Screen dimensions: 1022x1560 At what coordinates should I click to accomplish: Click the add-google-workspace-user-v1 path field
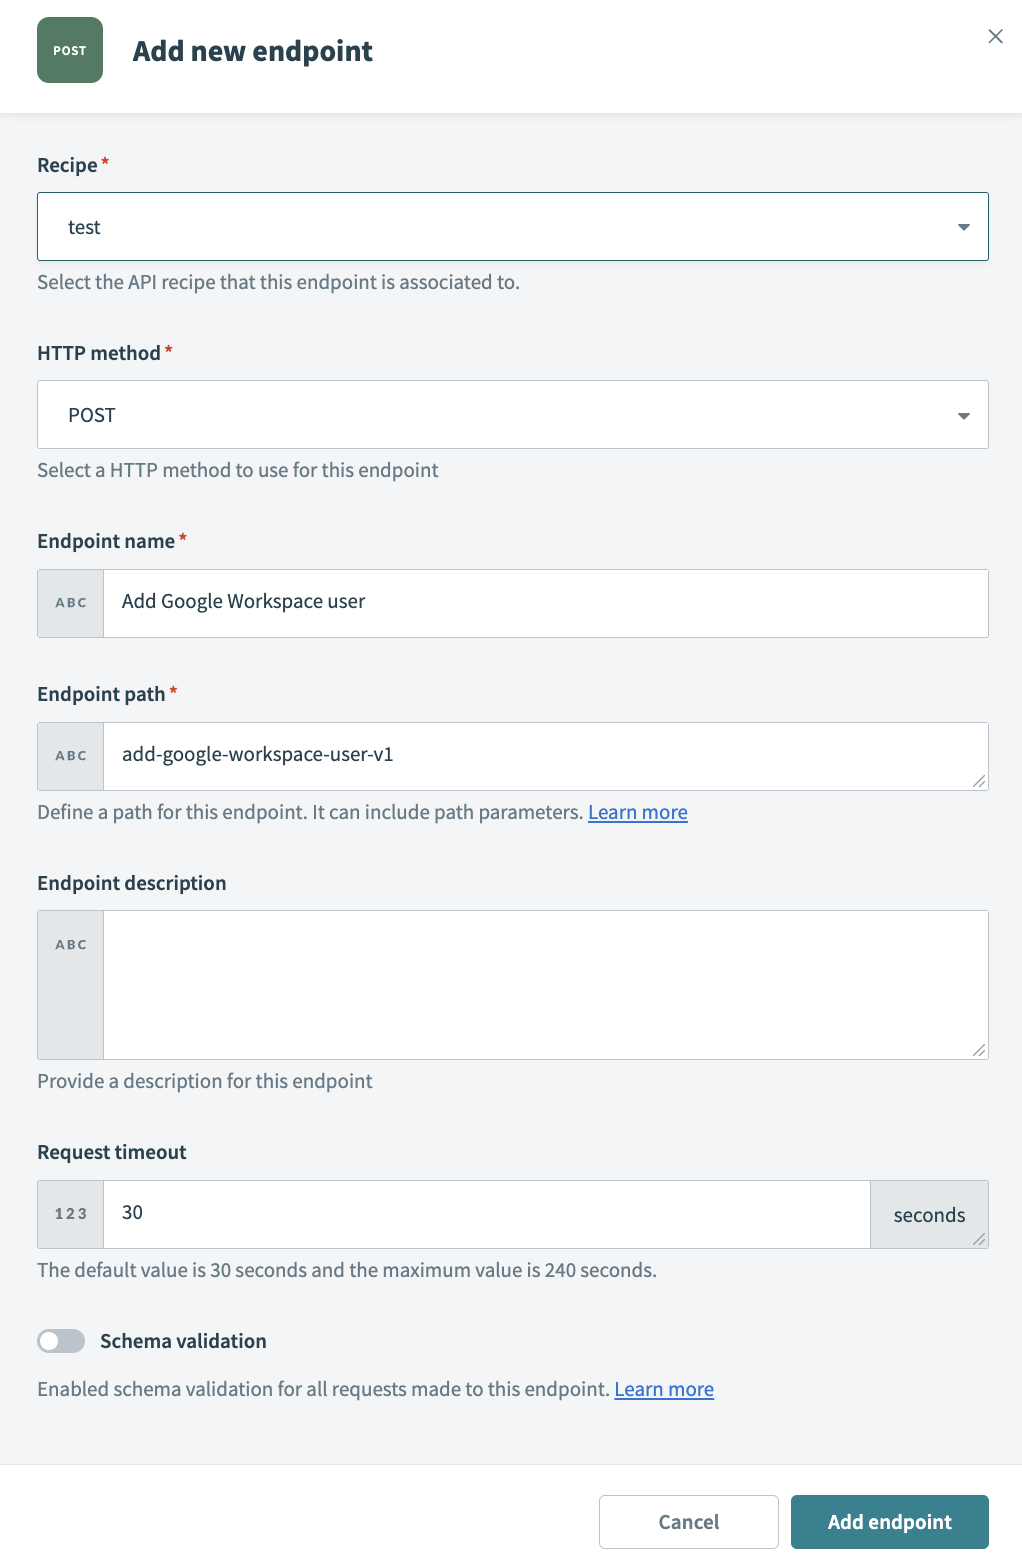[545, 756]
